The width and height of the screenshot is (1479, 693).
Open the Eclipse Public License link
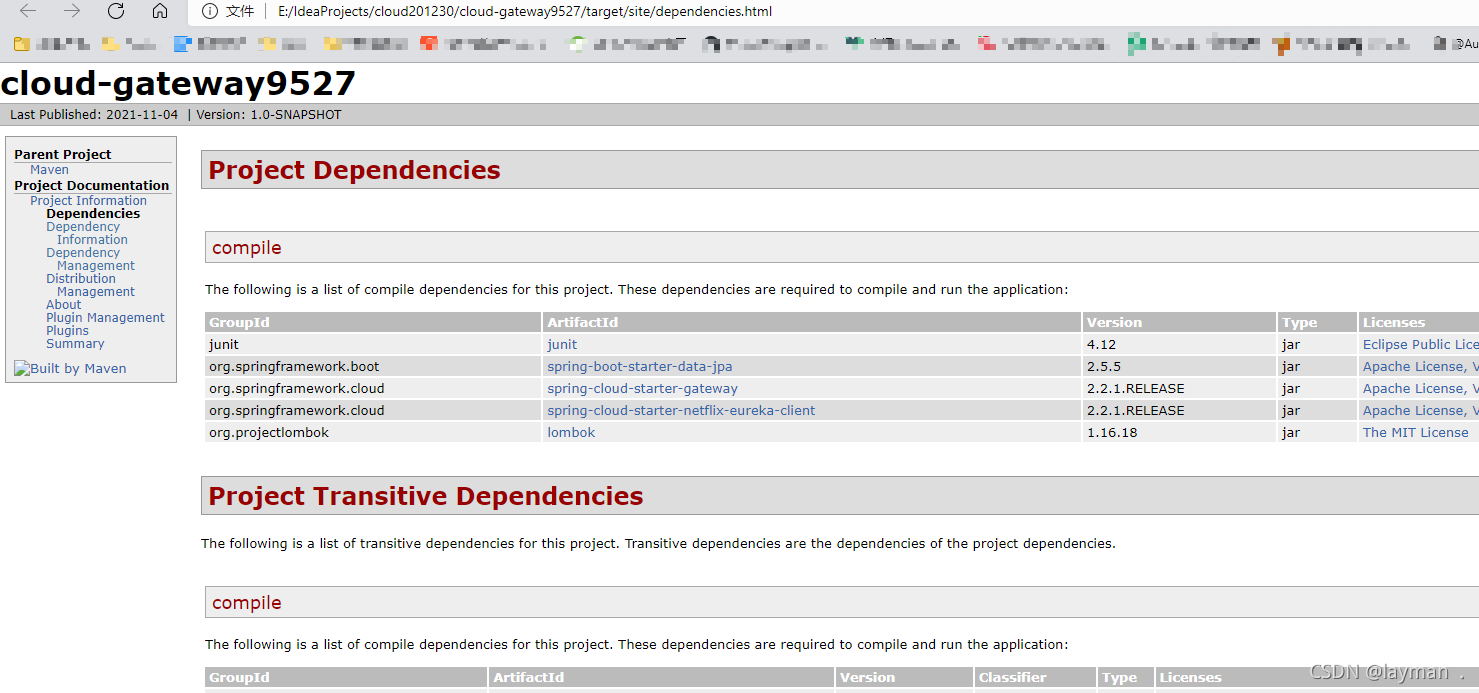point(1420,344)
